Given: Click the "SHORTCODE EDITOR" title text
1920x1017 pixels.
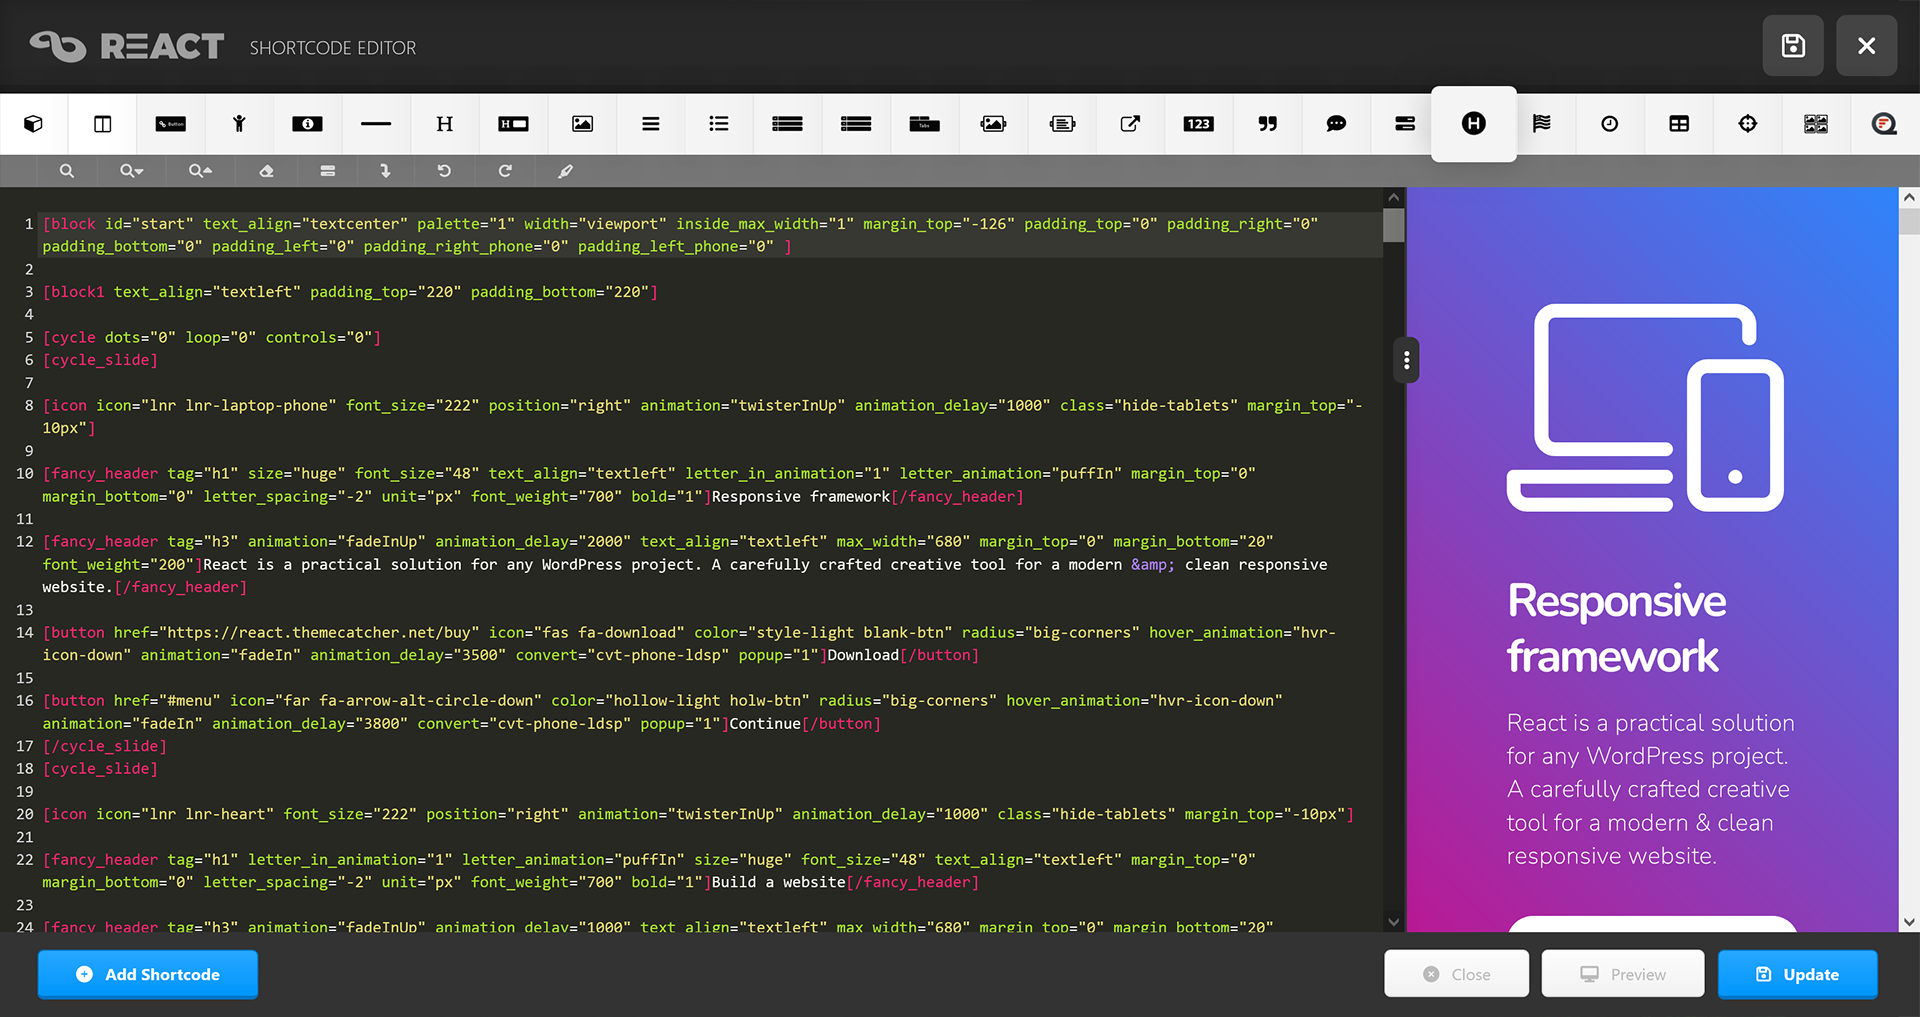Looking at the screenshot, I should [x=333, y=48].
